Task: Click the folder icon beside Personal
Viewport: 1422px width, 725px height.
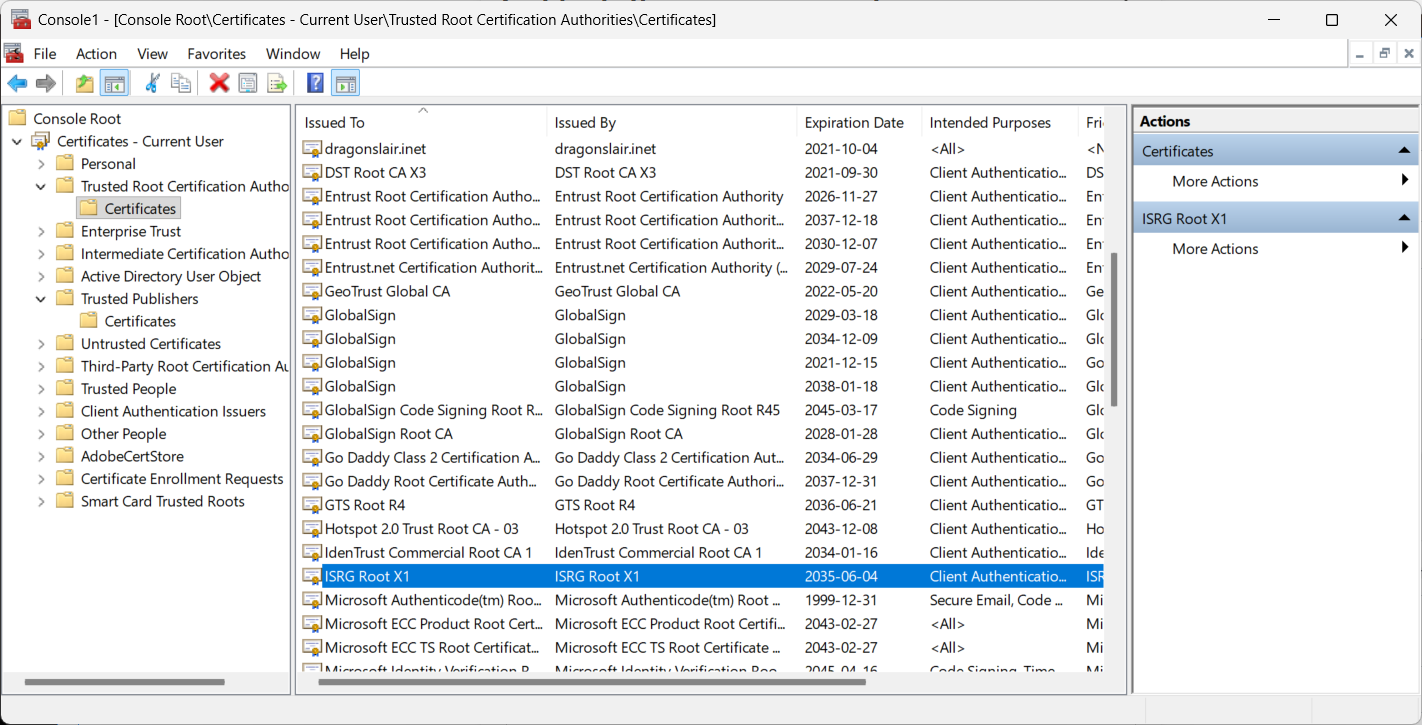Action: 65,163
